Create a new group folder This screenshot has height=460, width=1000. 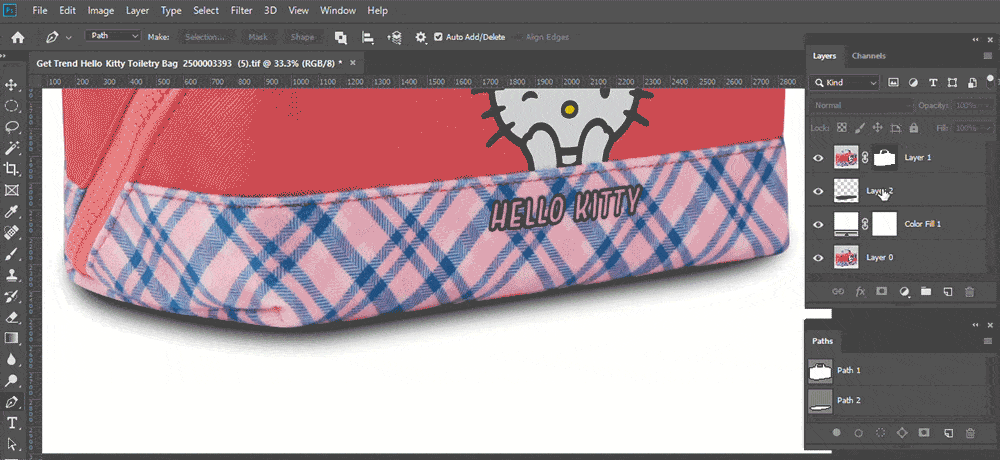click(x=925, y=292)
